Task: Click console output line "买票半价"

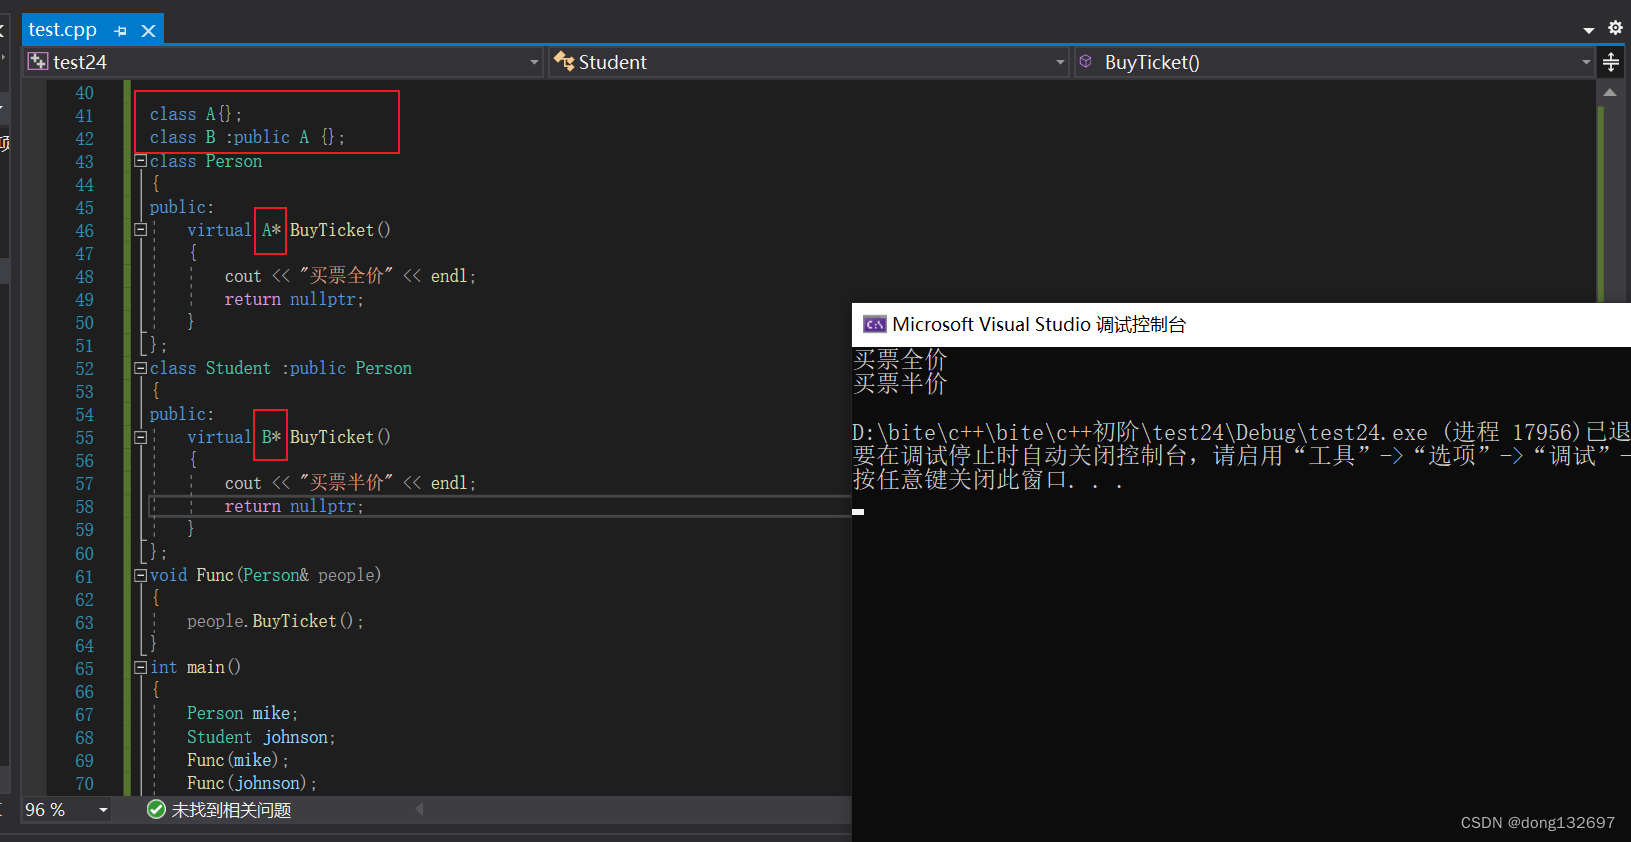Action: tap(900, 383)
